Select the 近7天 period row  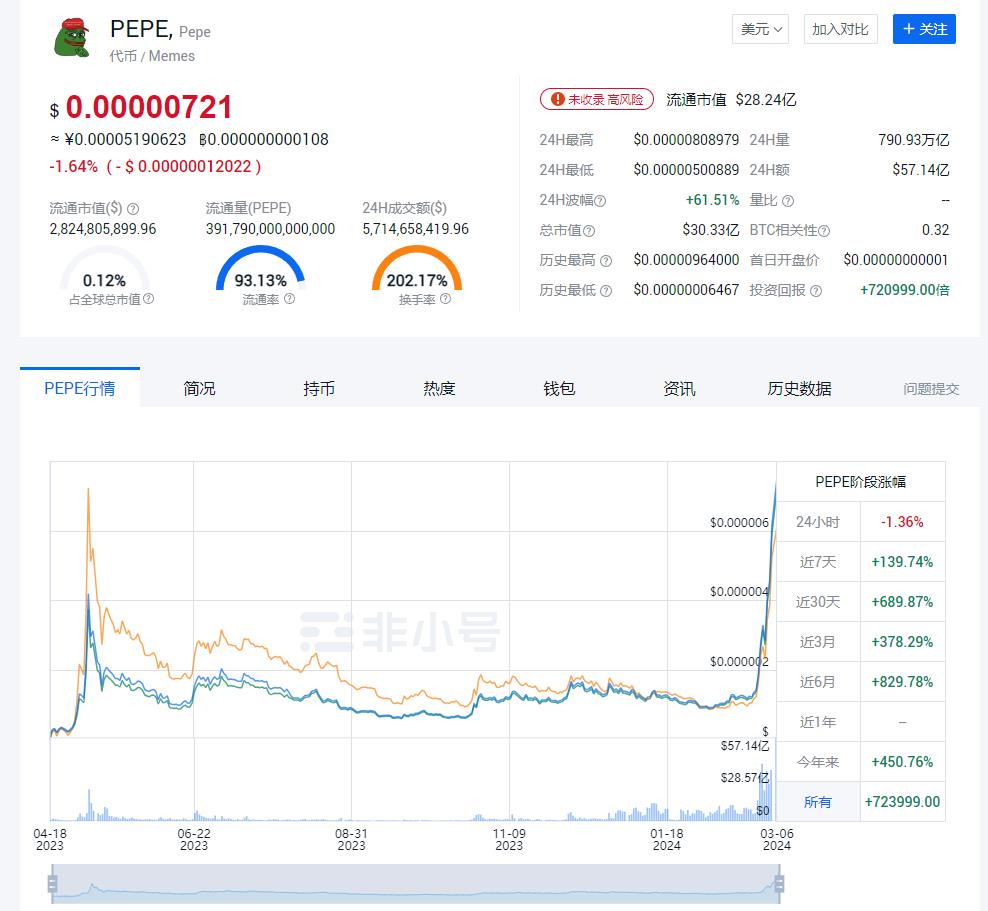tap(861, 561)
